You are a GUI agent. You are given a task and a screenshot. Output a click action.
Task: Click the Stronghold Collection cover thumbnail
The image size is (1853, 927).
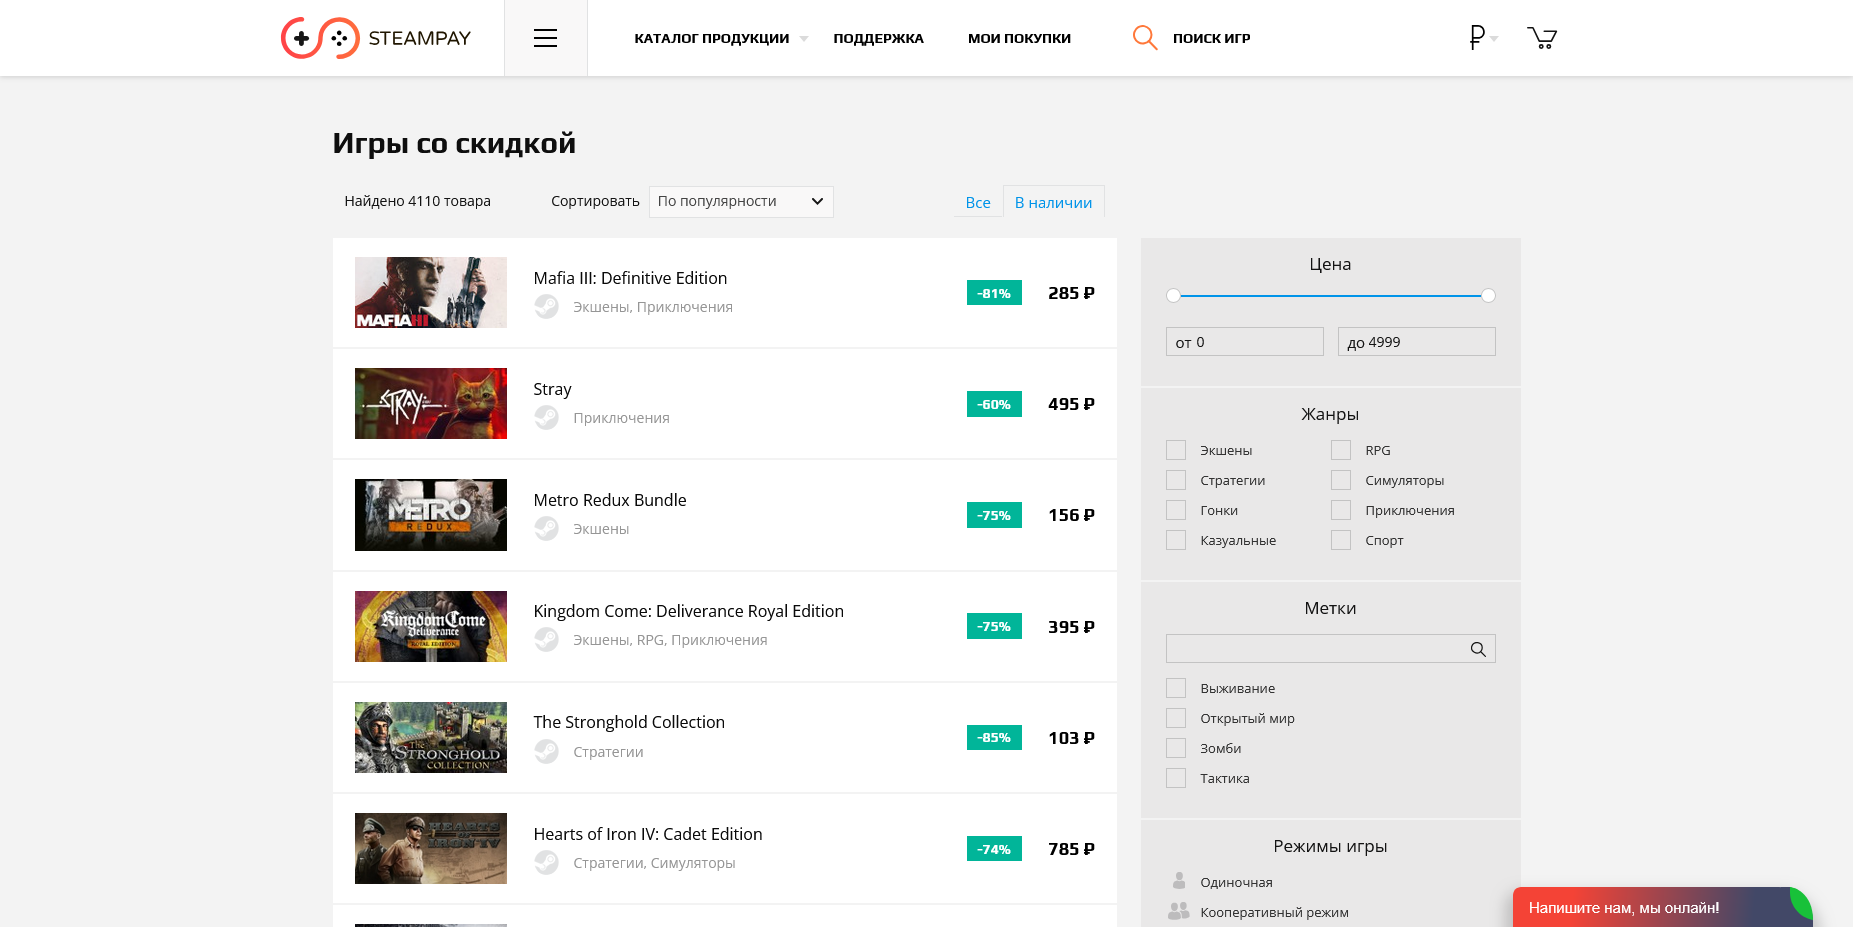tap(431, 737)
